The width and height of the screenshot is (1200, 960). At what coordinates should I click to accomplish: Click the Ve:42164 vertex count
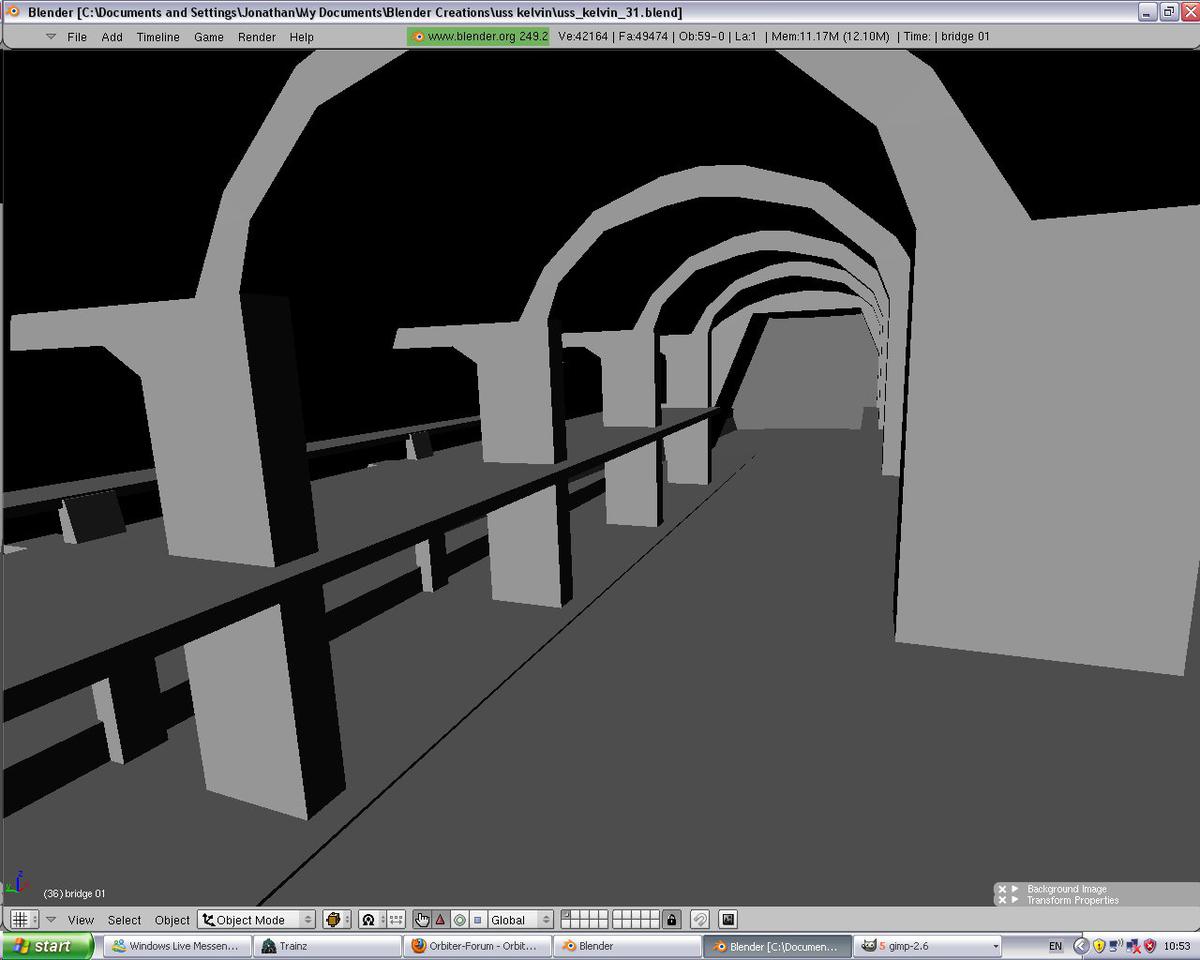(x=583, y=37)
